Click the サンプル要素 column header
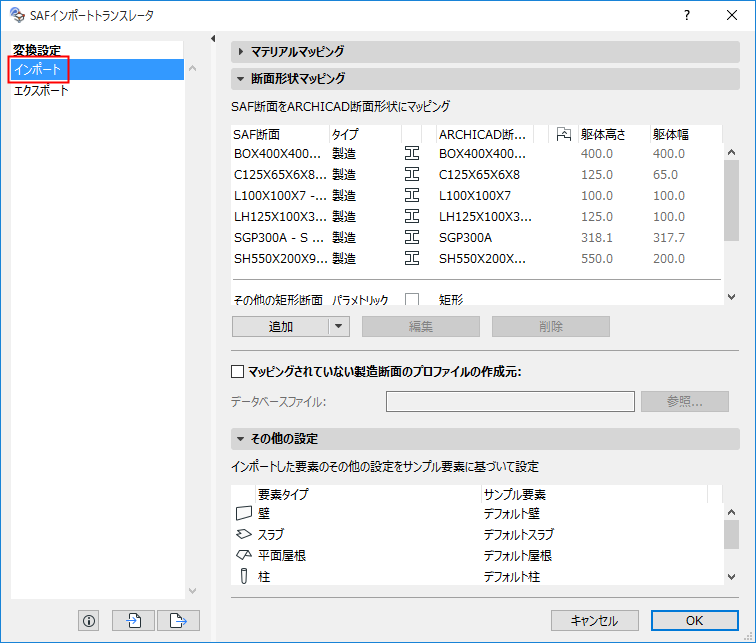Screen dimensions: 756x643 tap(594, 494)
